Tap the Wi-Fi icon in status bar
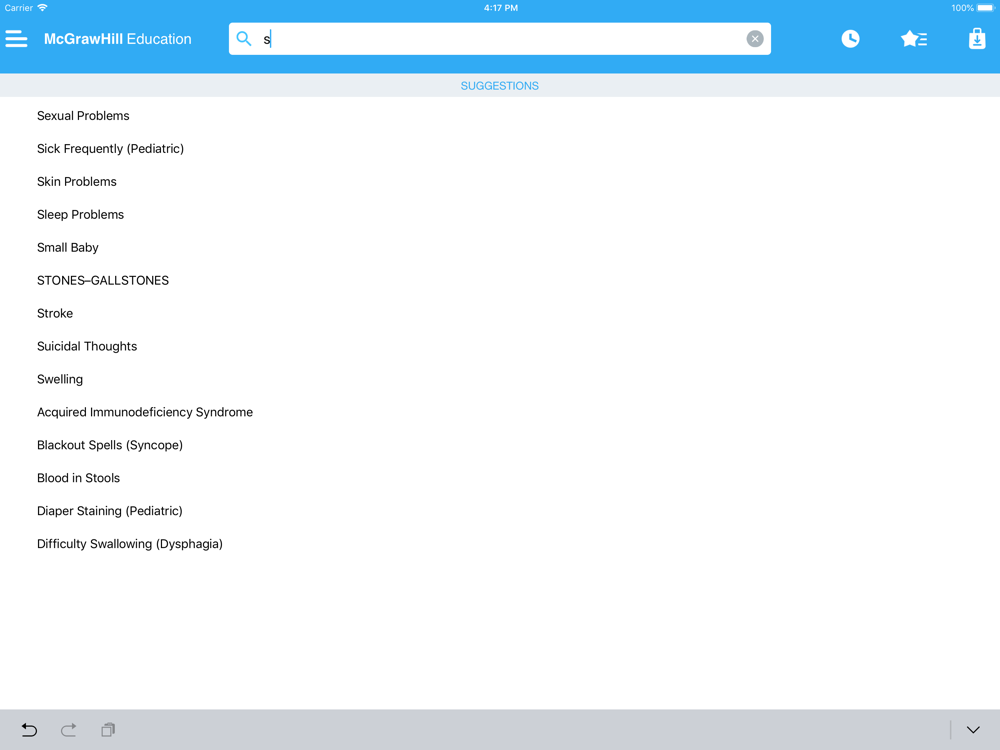Viewport: 1000px width, 750px height. (x=42, y=8)
